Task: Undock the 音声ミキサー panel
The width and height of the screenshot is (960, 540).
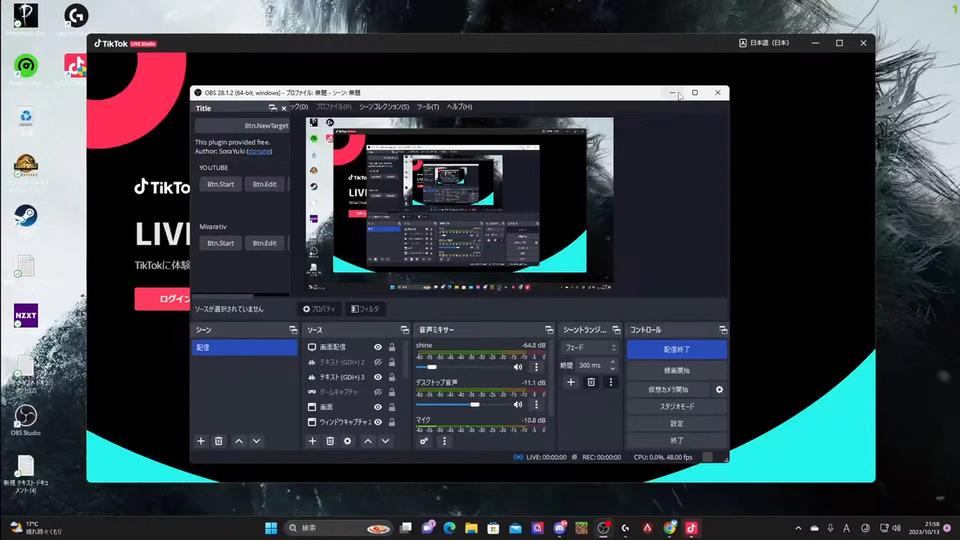Action: 549,330
